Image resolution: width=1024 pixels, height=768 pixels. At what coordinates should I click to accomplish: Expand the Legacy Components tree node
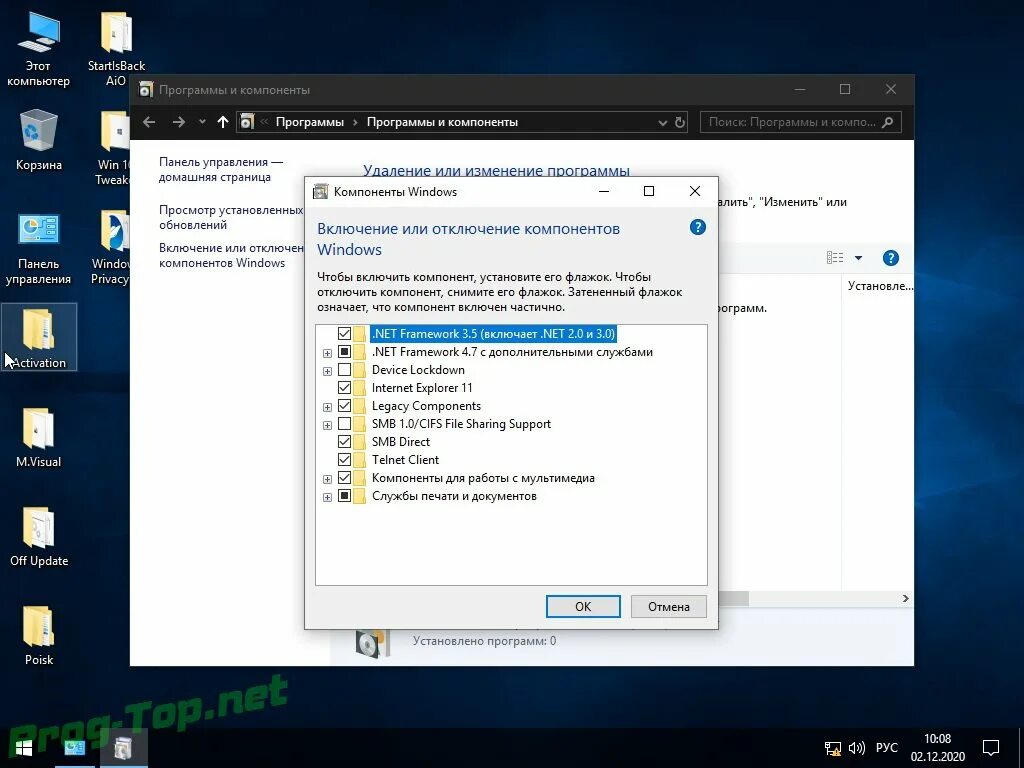327,408
